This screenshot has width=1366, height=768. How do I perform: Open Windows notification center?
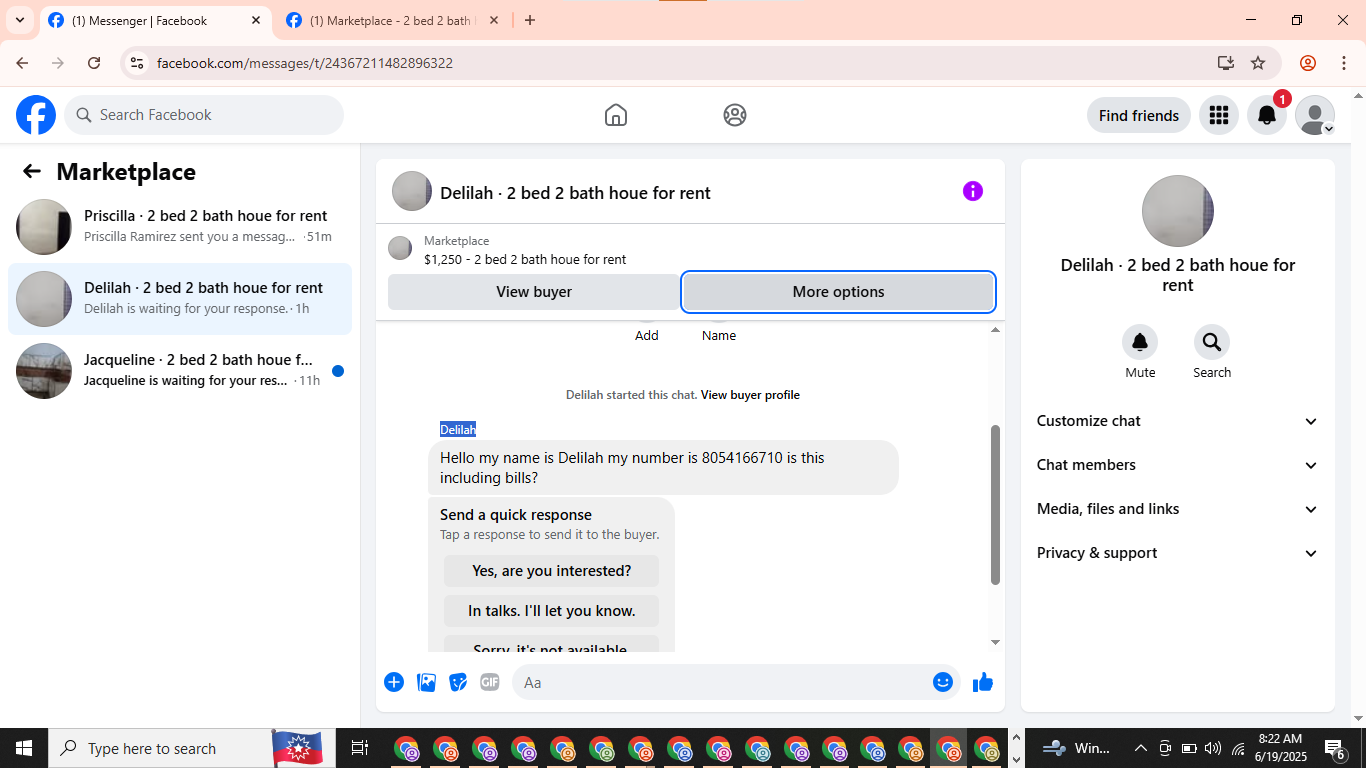pos(1335,748)
